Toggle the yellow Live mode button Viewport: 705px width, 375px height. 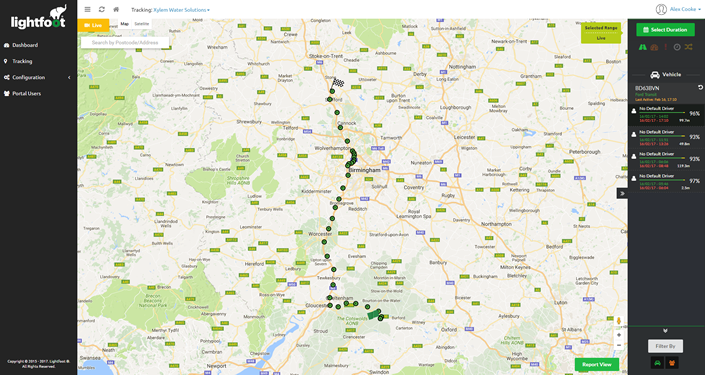click(x=93, y=25)
